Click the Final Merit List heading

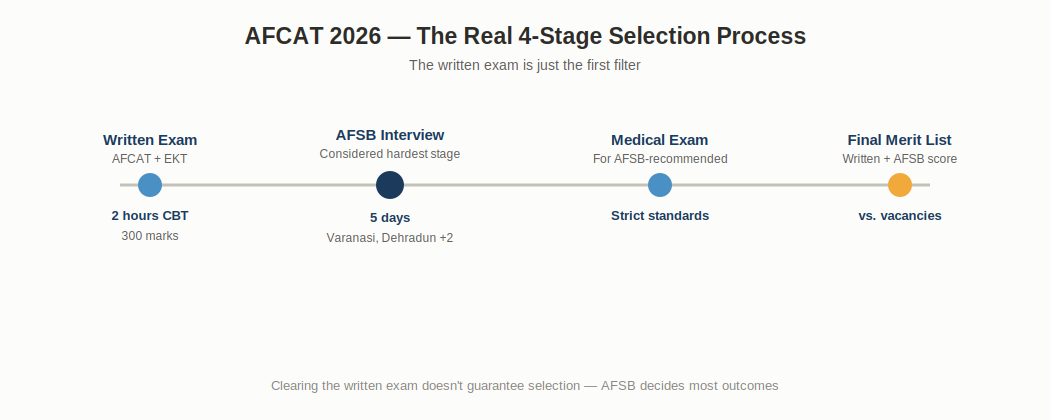pyautogui.click(x=899, y=140)
